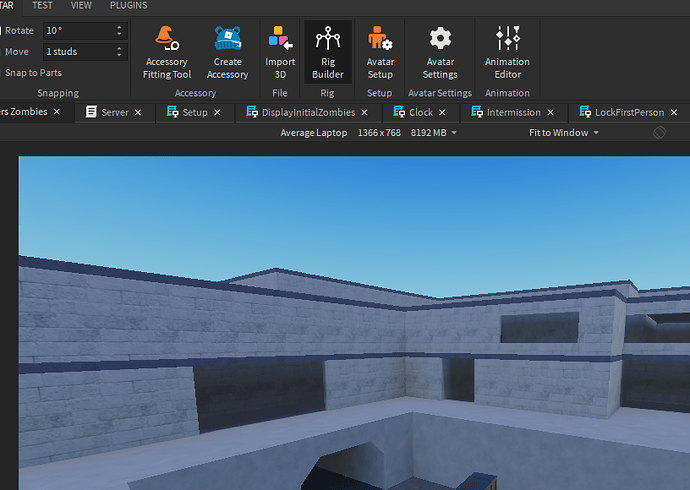The width and height of the screenshot is (690, 490).
Task: Toggle Snap to Parts option
Action: click(x=31, y=73)
